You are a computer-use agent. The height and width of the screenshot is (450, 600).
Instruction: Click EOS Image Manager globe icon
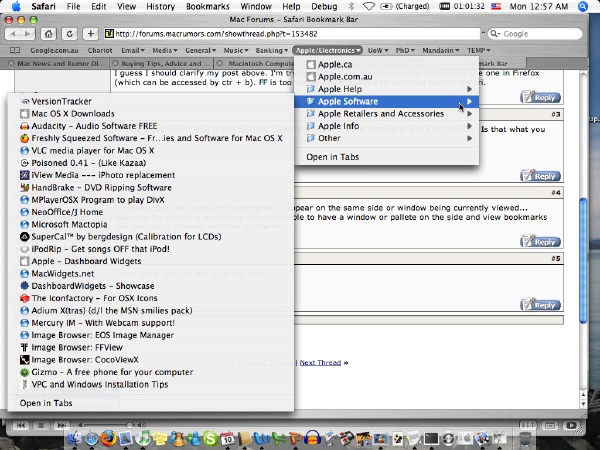[x=24, y=335]
